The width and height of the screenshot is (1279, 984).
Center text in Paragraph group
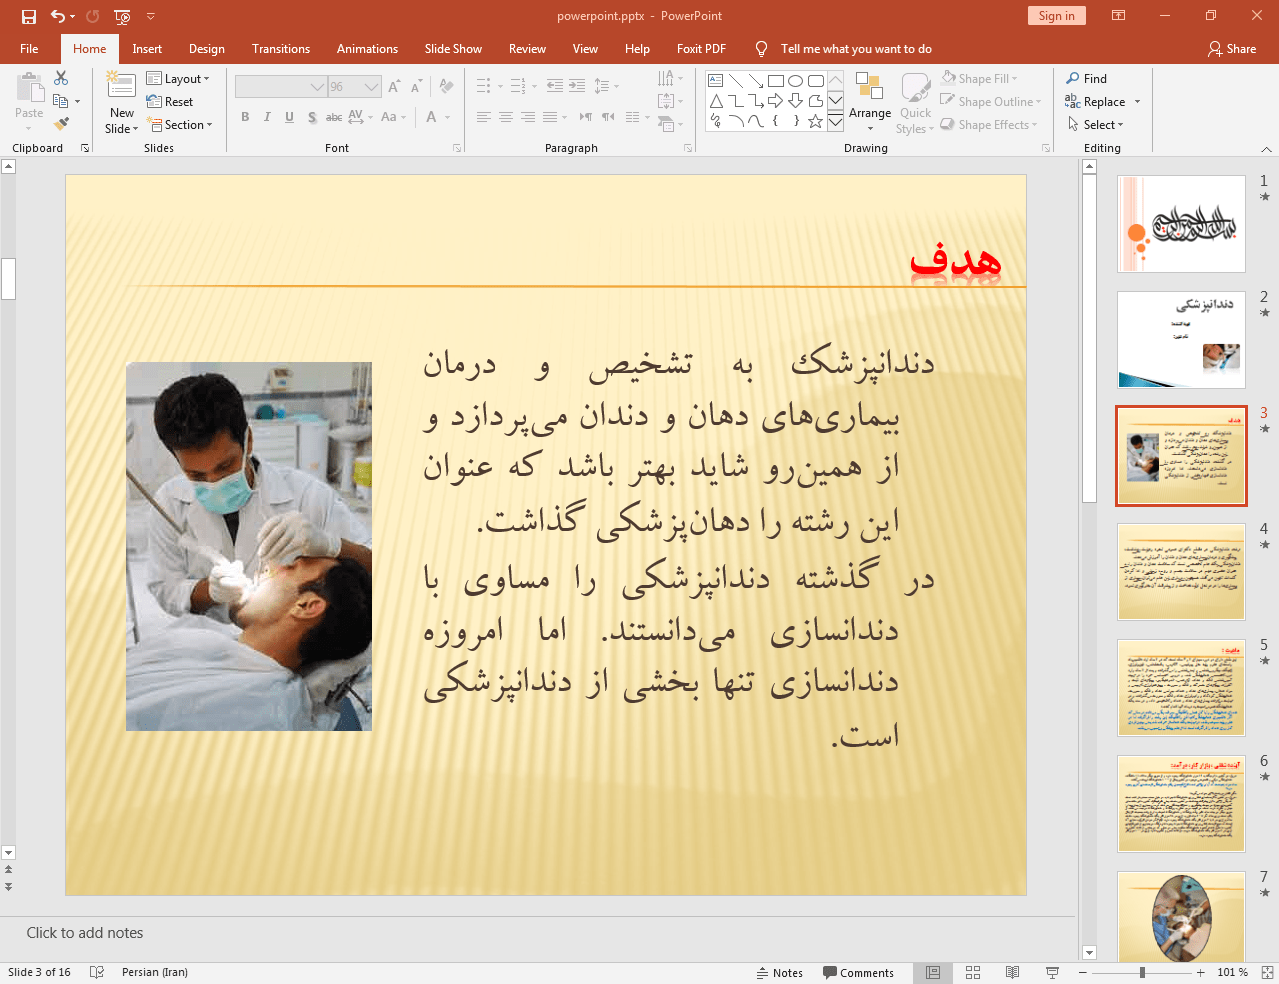(506, 117)
